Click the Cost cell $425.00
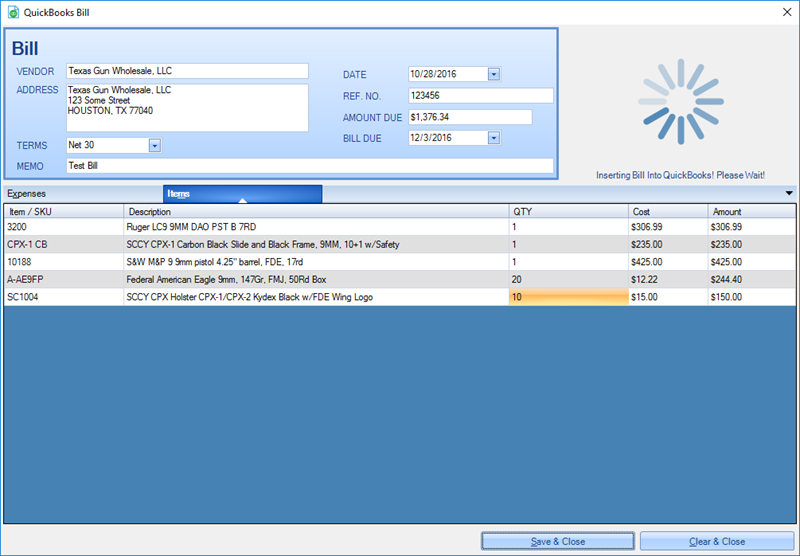This screenshot has width=800, height=556. 668,262
